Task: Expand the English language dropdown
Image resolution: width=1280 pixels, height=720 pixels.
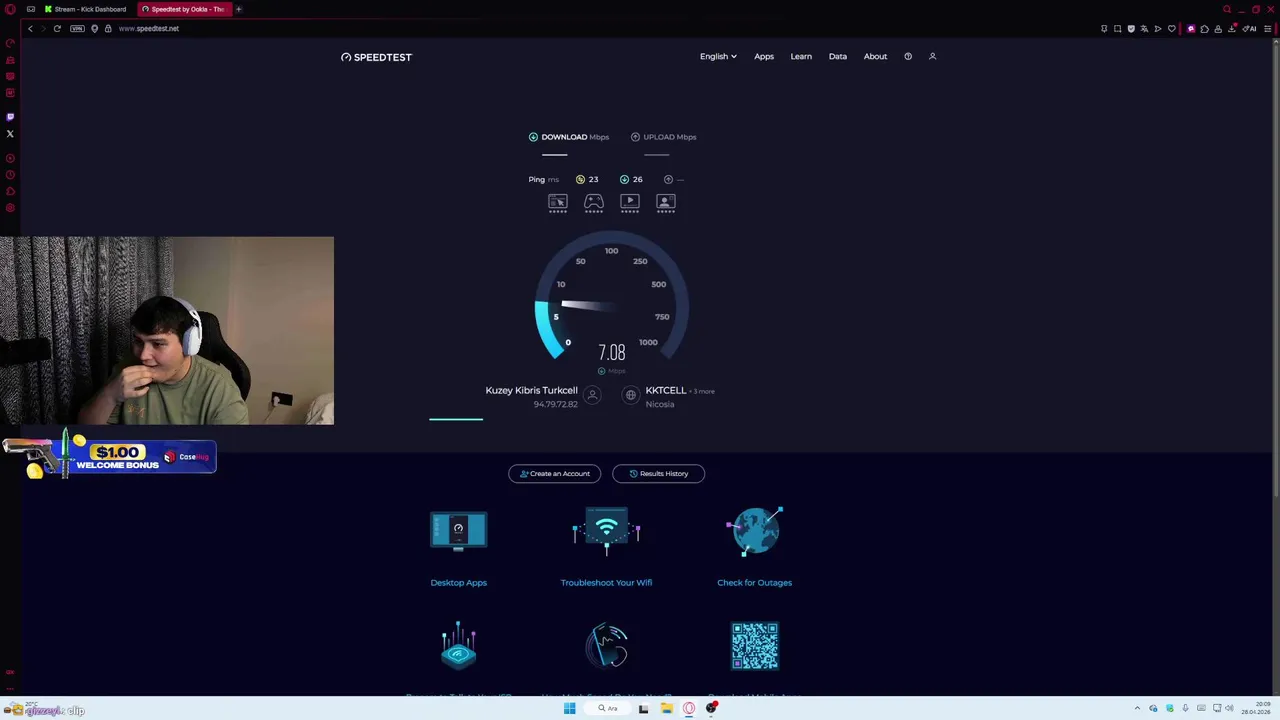Action: tap(718, 56)
